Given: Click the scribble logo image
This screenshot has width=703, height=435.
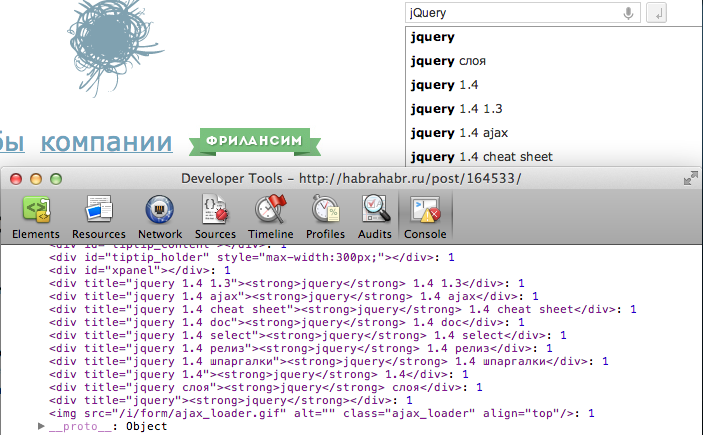Looking at the screenshot, I should pos(115,47).
